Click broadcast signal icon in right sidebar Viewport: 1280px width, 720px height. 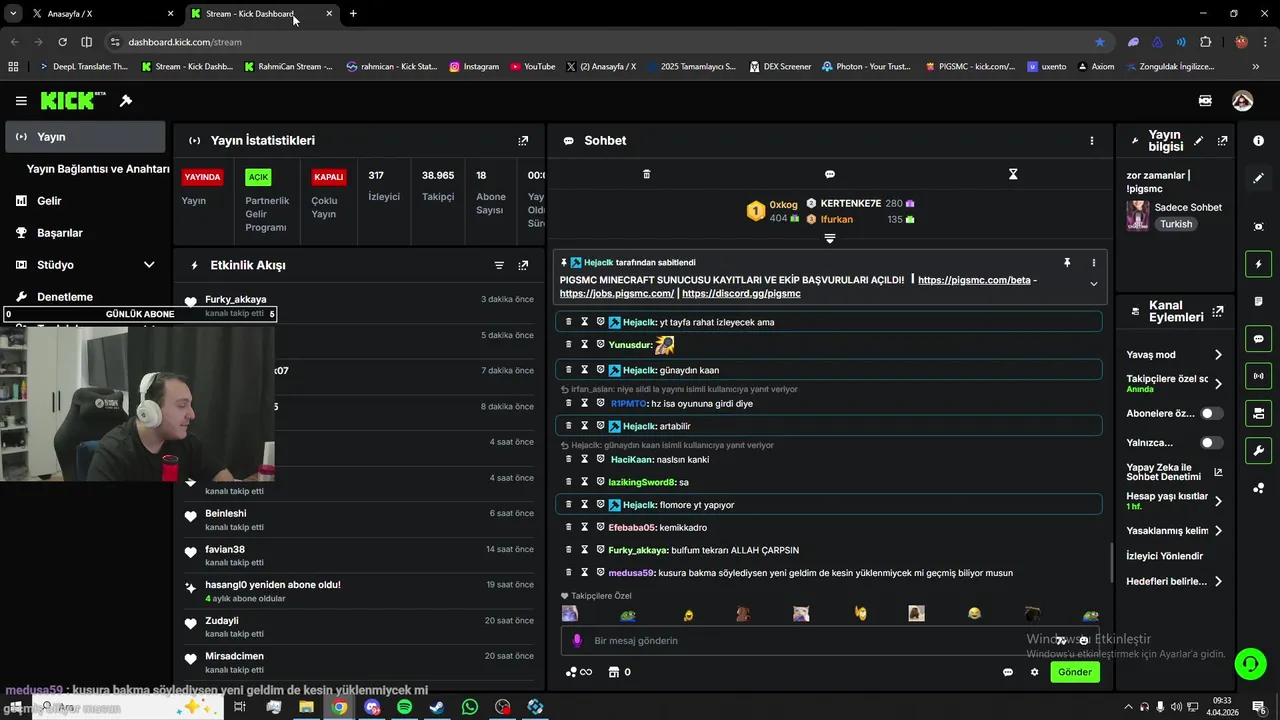click(x=1258, y=376)
